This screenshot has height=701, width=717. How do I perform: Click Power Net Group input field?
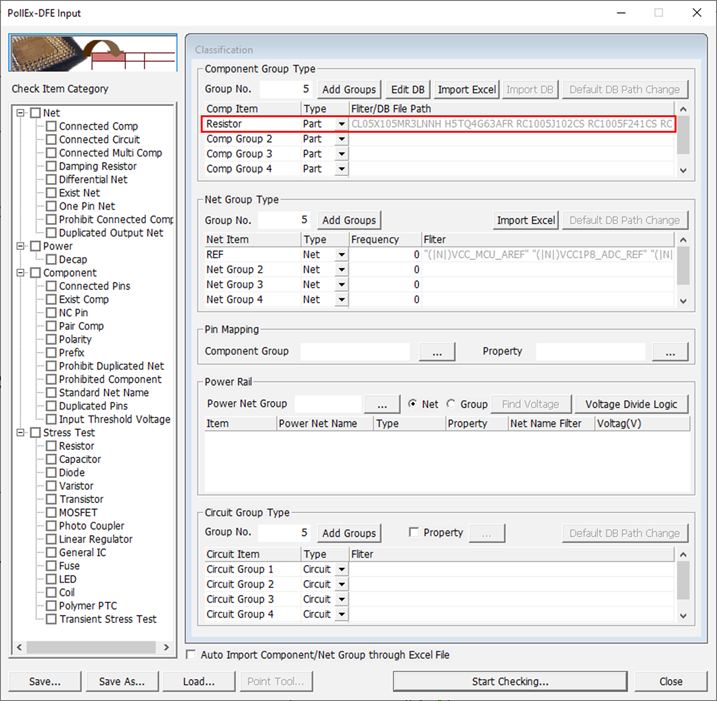coord(328,404)
